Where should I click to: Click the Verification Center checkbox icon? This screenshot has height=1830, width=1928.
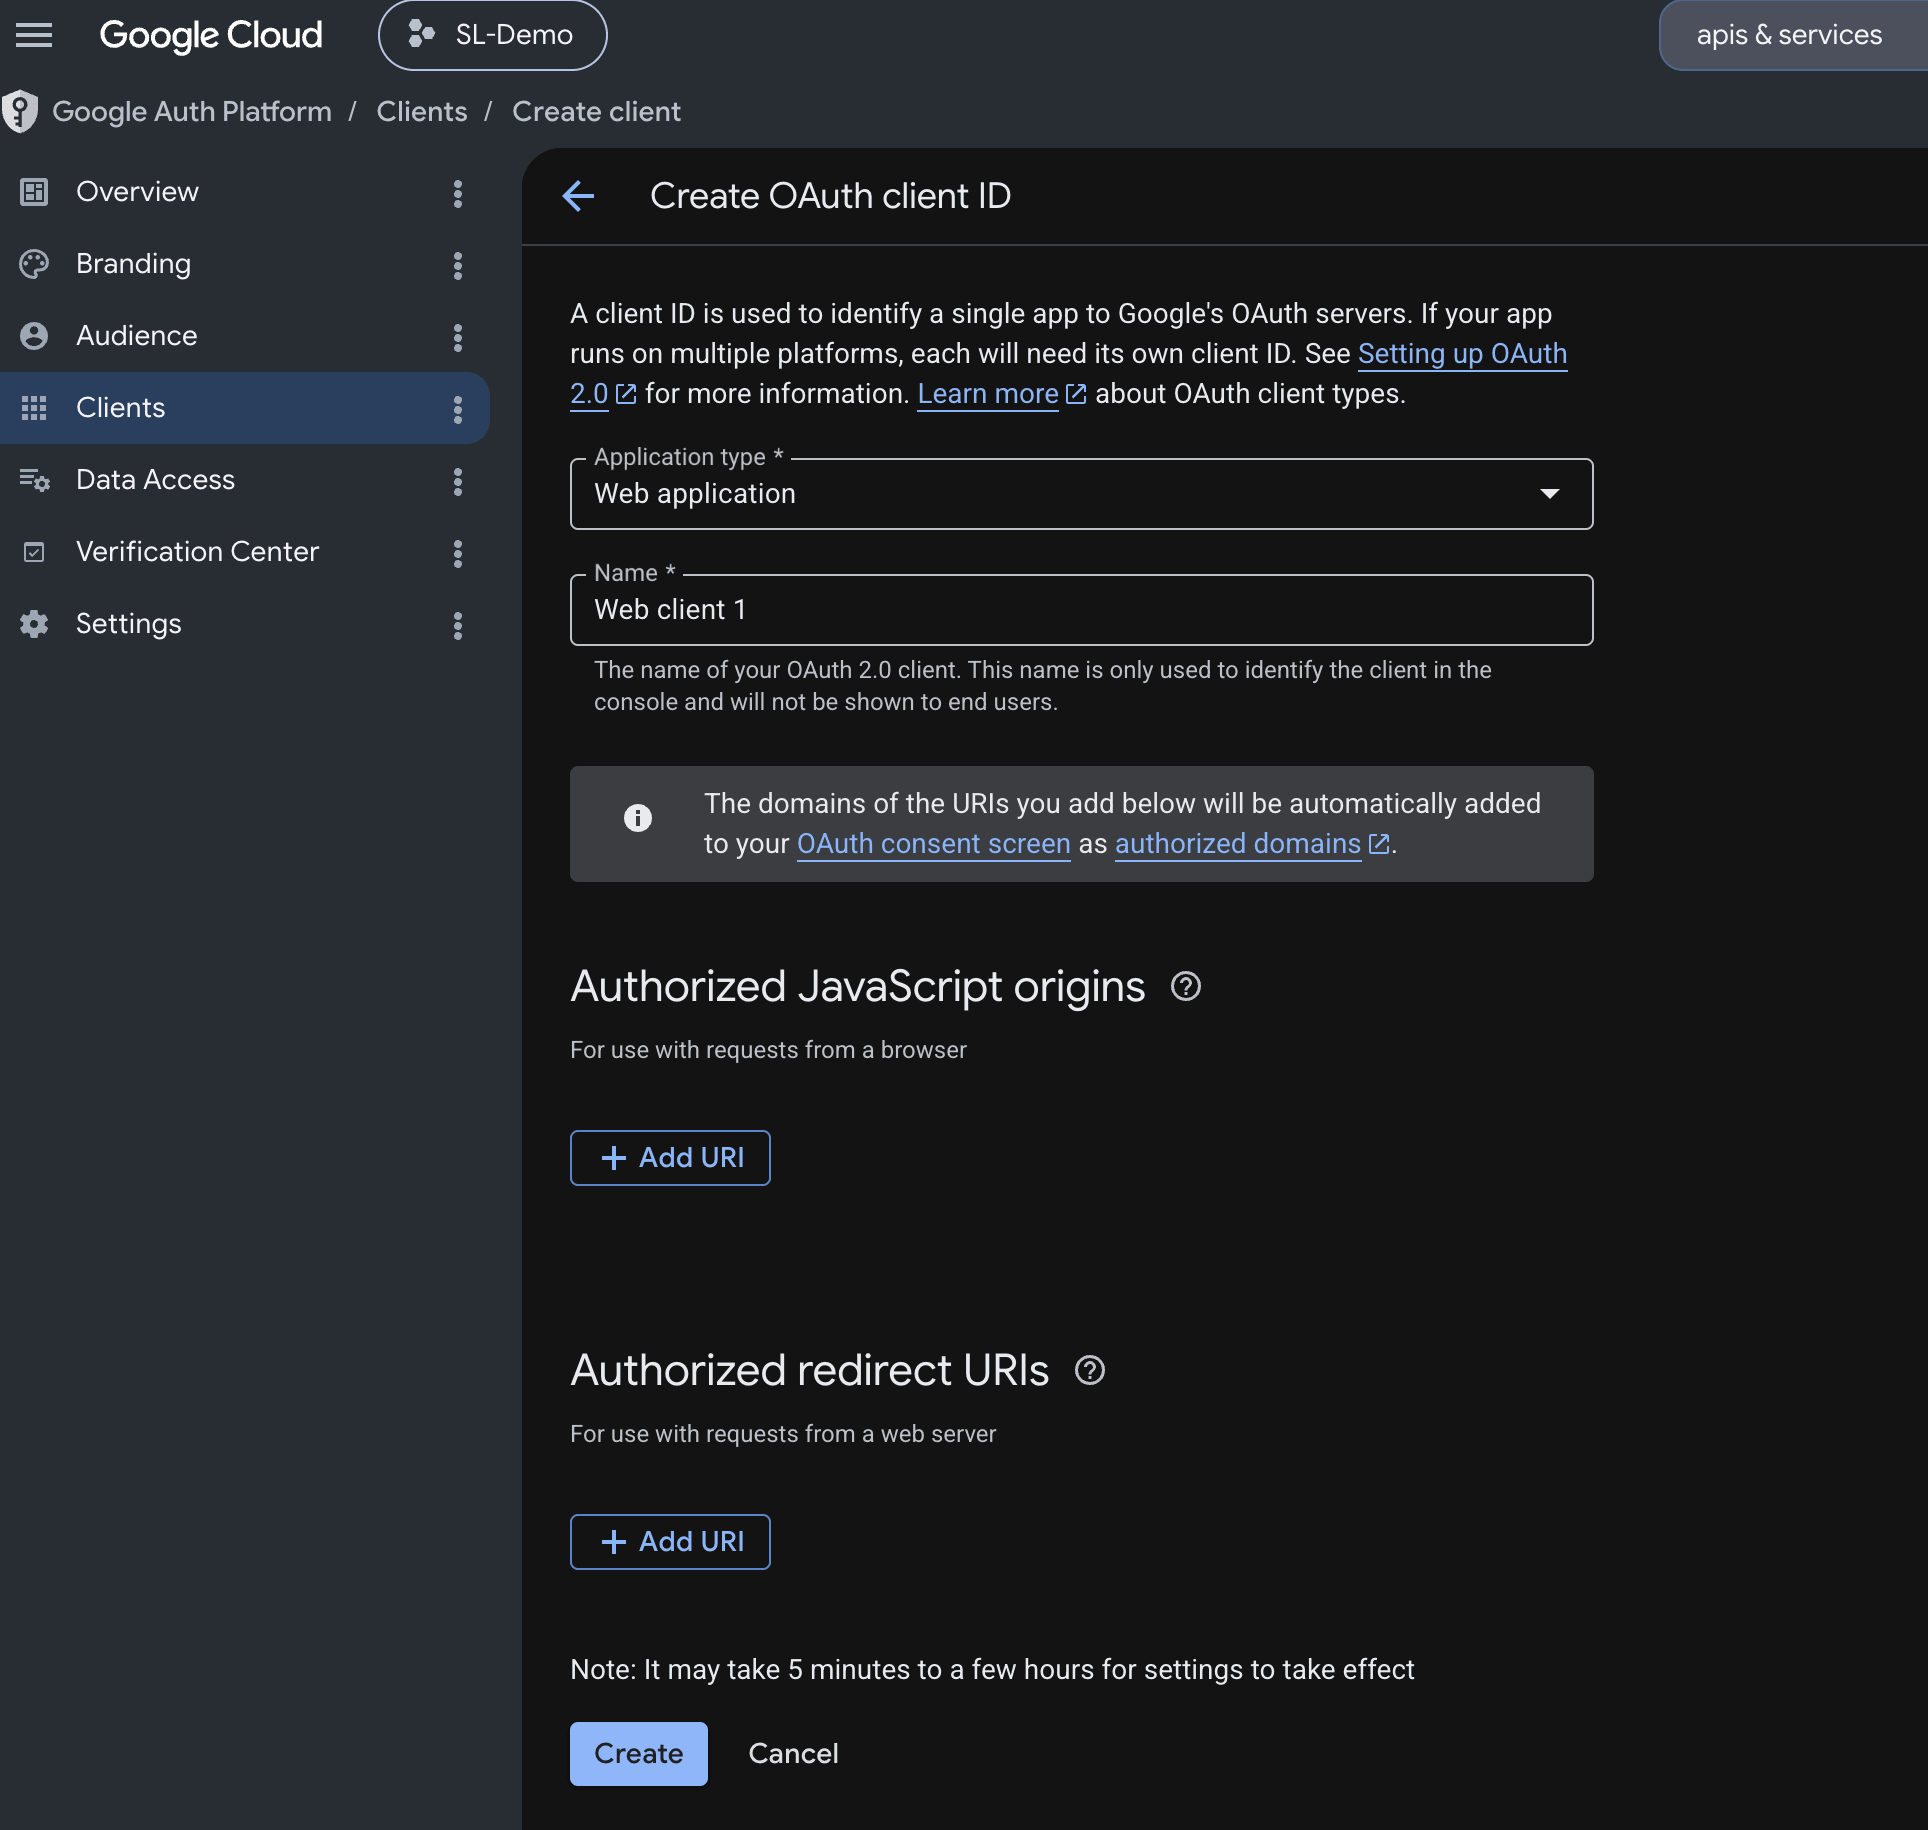tap(34, 552)
